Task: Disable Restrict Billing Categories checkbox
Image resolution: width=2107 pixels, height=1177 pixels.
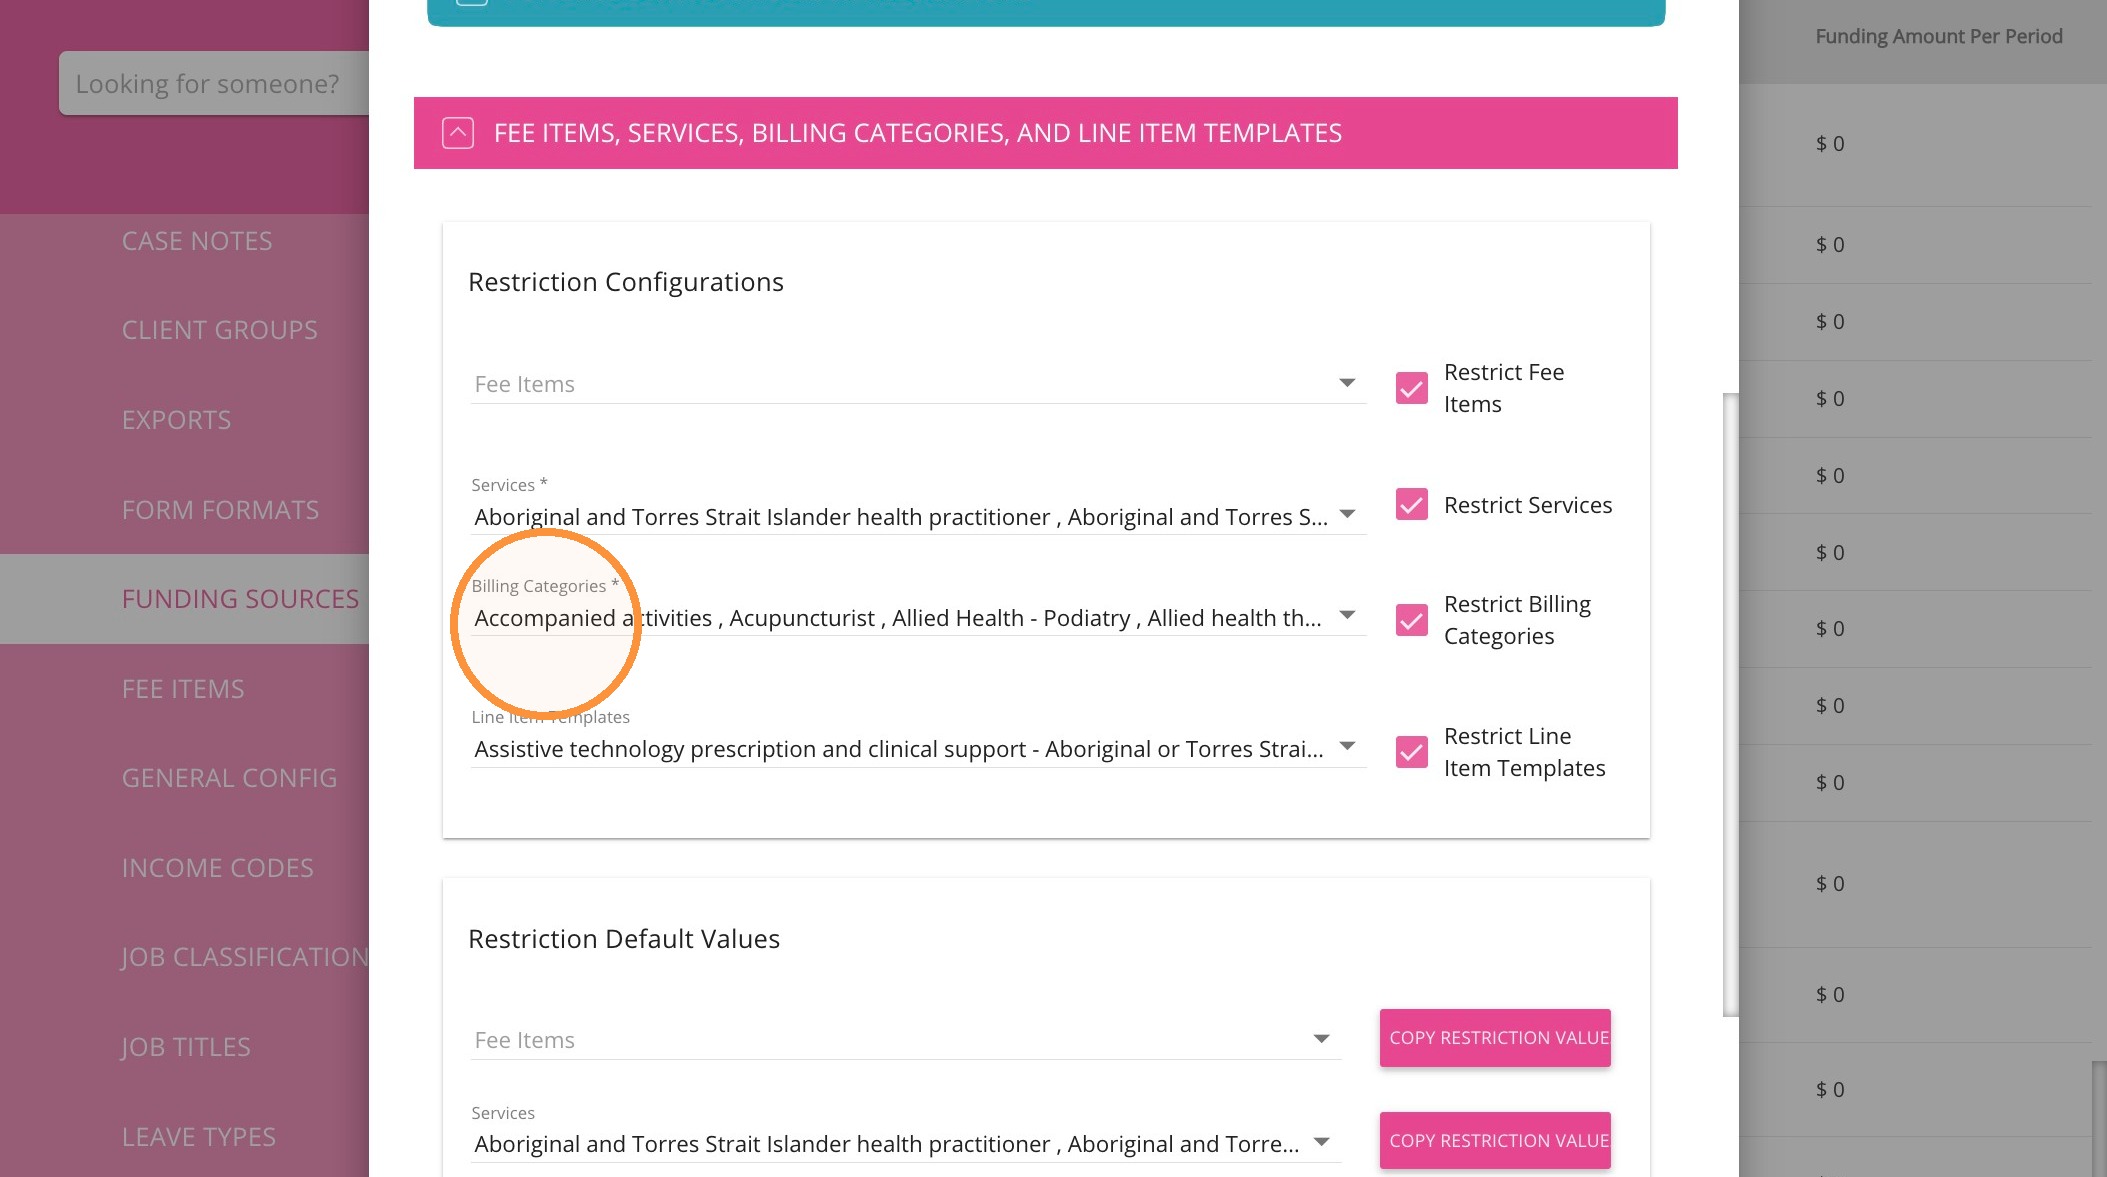Action: tap(1411, 620)
